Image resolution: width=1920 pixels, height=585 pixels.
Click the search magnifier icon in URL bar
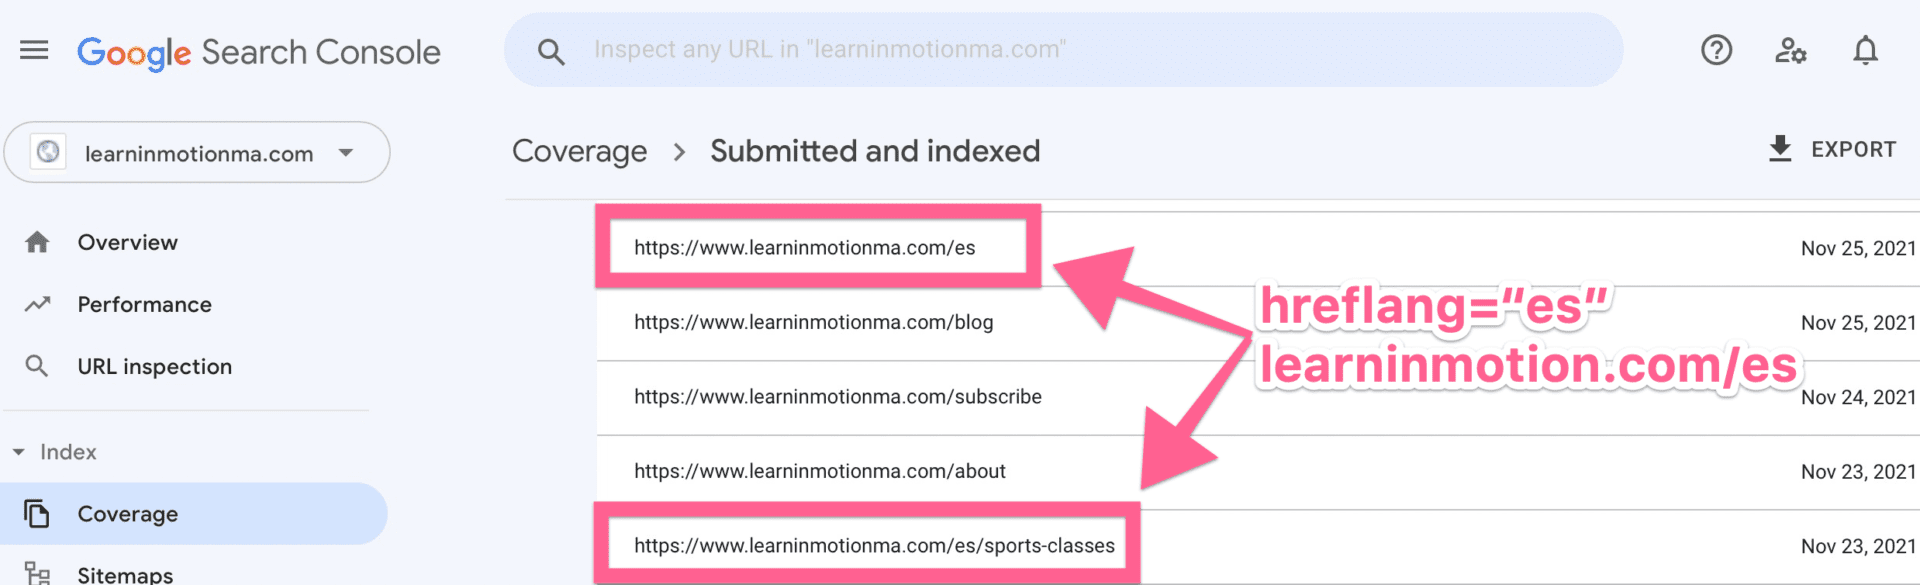(x=551, y=51)
